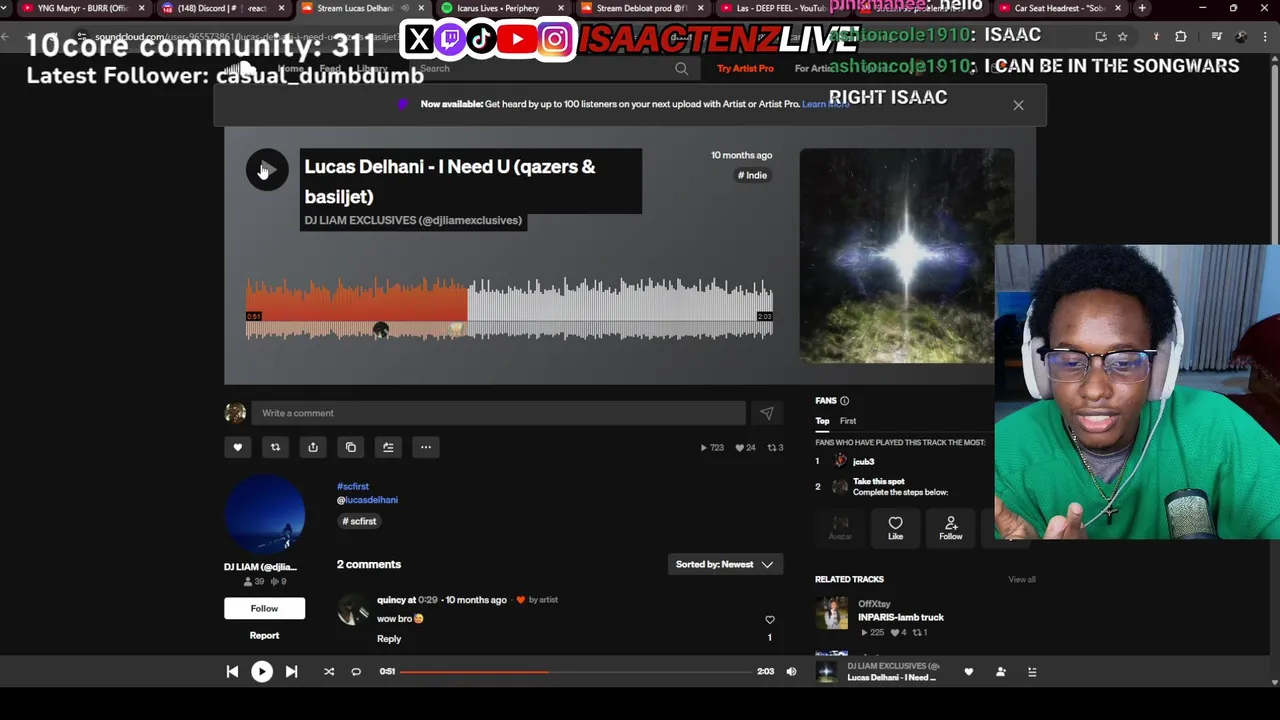Seek within the bottom player progress bar
The height and width of the screenshot is (720, 1280).
pos(576,672)
